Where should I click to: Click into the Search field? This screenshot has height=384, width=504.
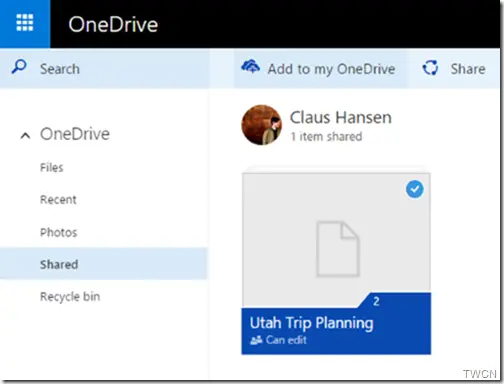[x=105, y=69]
